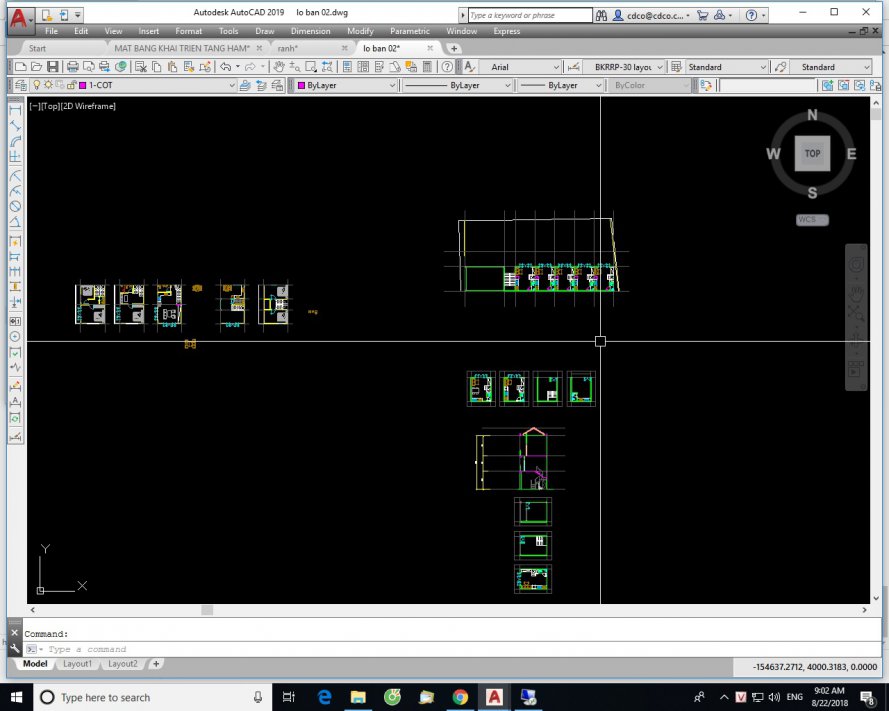Open Layer Properties Manager icon

pyautogui.click(x=21, y=85)
